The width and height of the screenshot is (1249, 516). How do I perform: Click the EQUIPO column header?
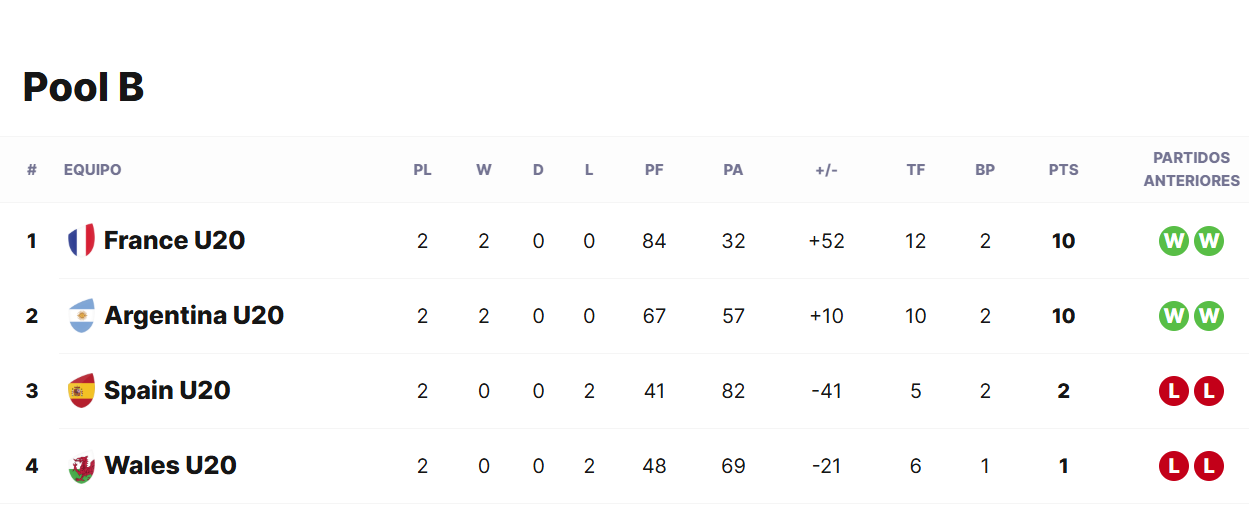(92, 170)
